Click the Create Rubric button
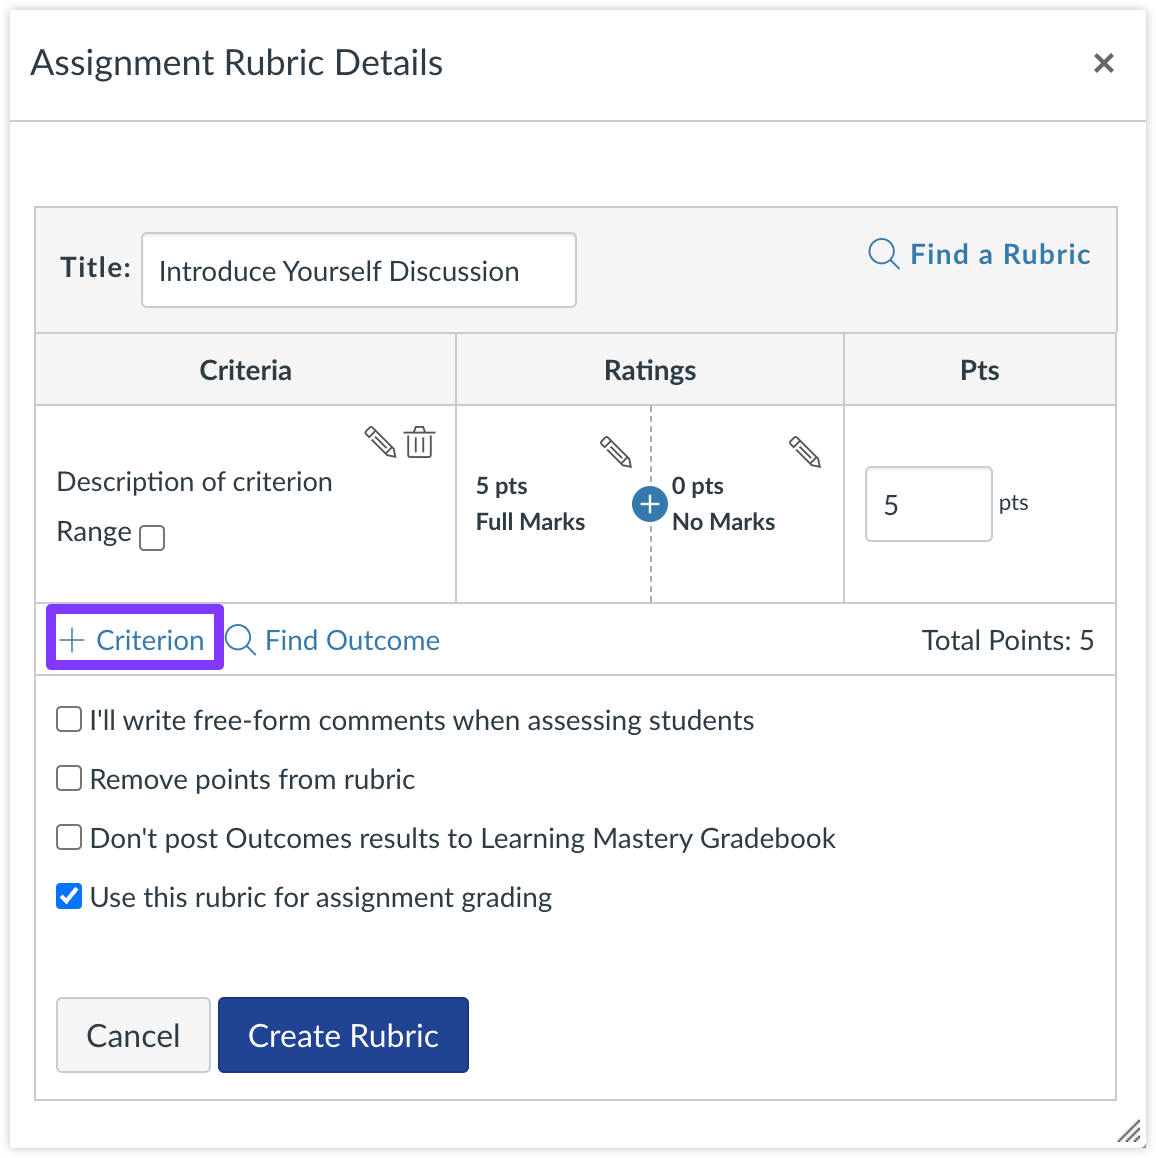 (x=343, y=1035)
